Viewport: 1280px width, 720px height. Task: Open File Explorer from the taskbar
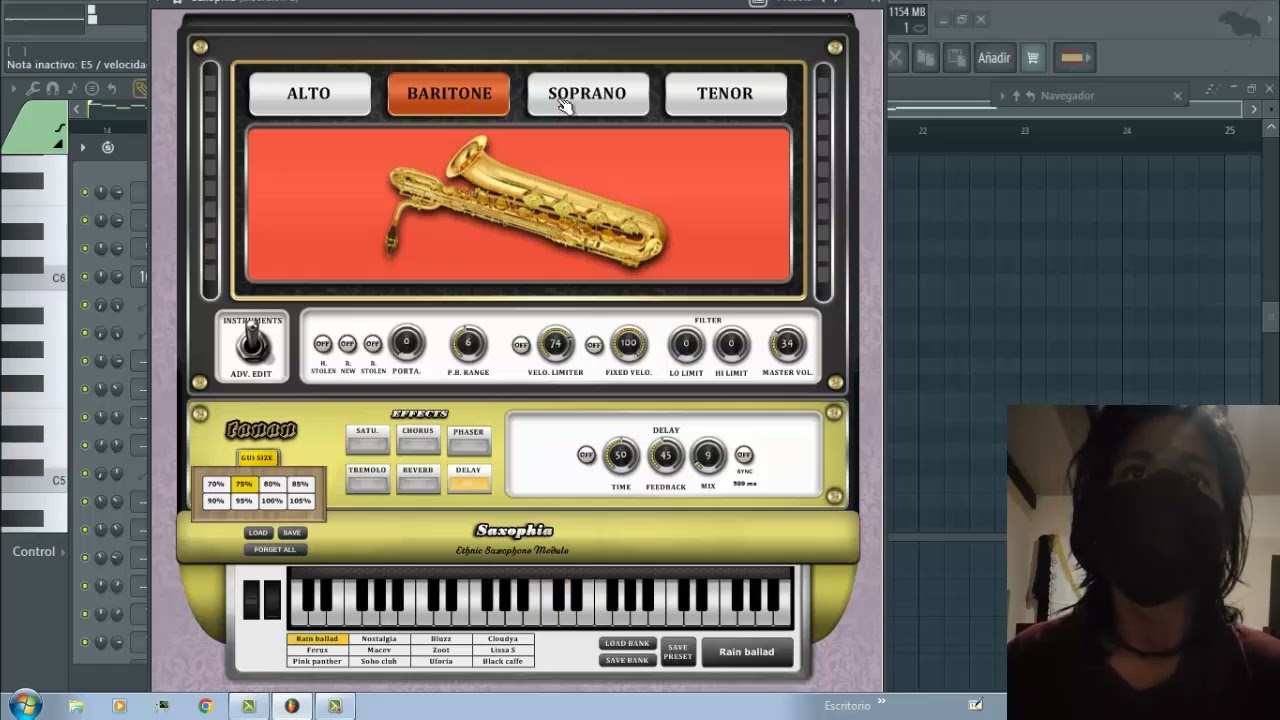pyautogui.click(x=76, y=706)
